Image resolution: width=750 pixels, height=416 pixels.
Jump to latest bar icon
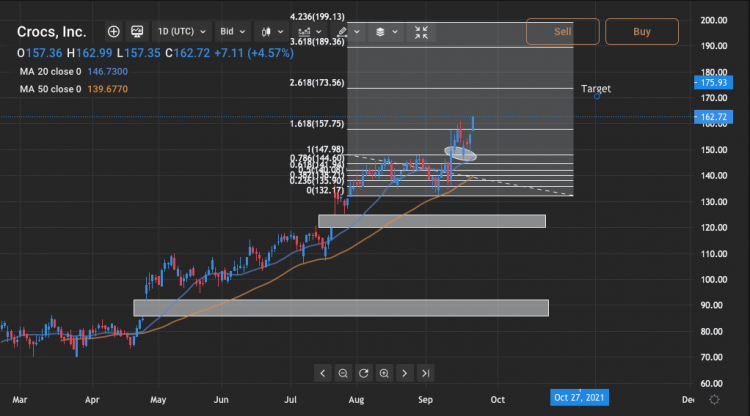tap(425, 373)
